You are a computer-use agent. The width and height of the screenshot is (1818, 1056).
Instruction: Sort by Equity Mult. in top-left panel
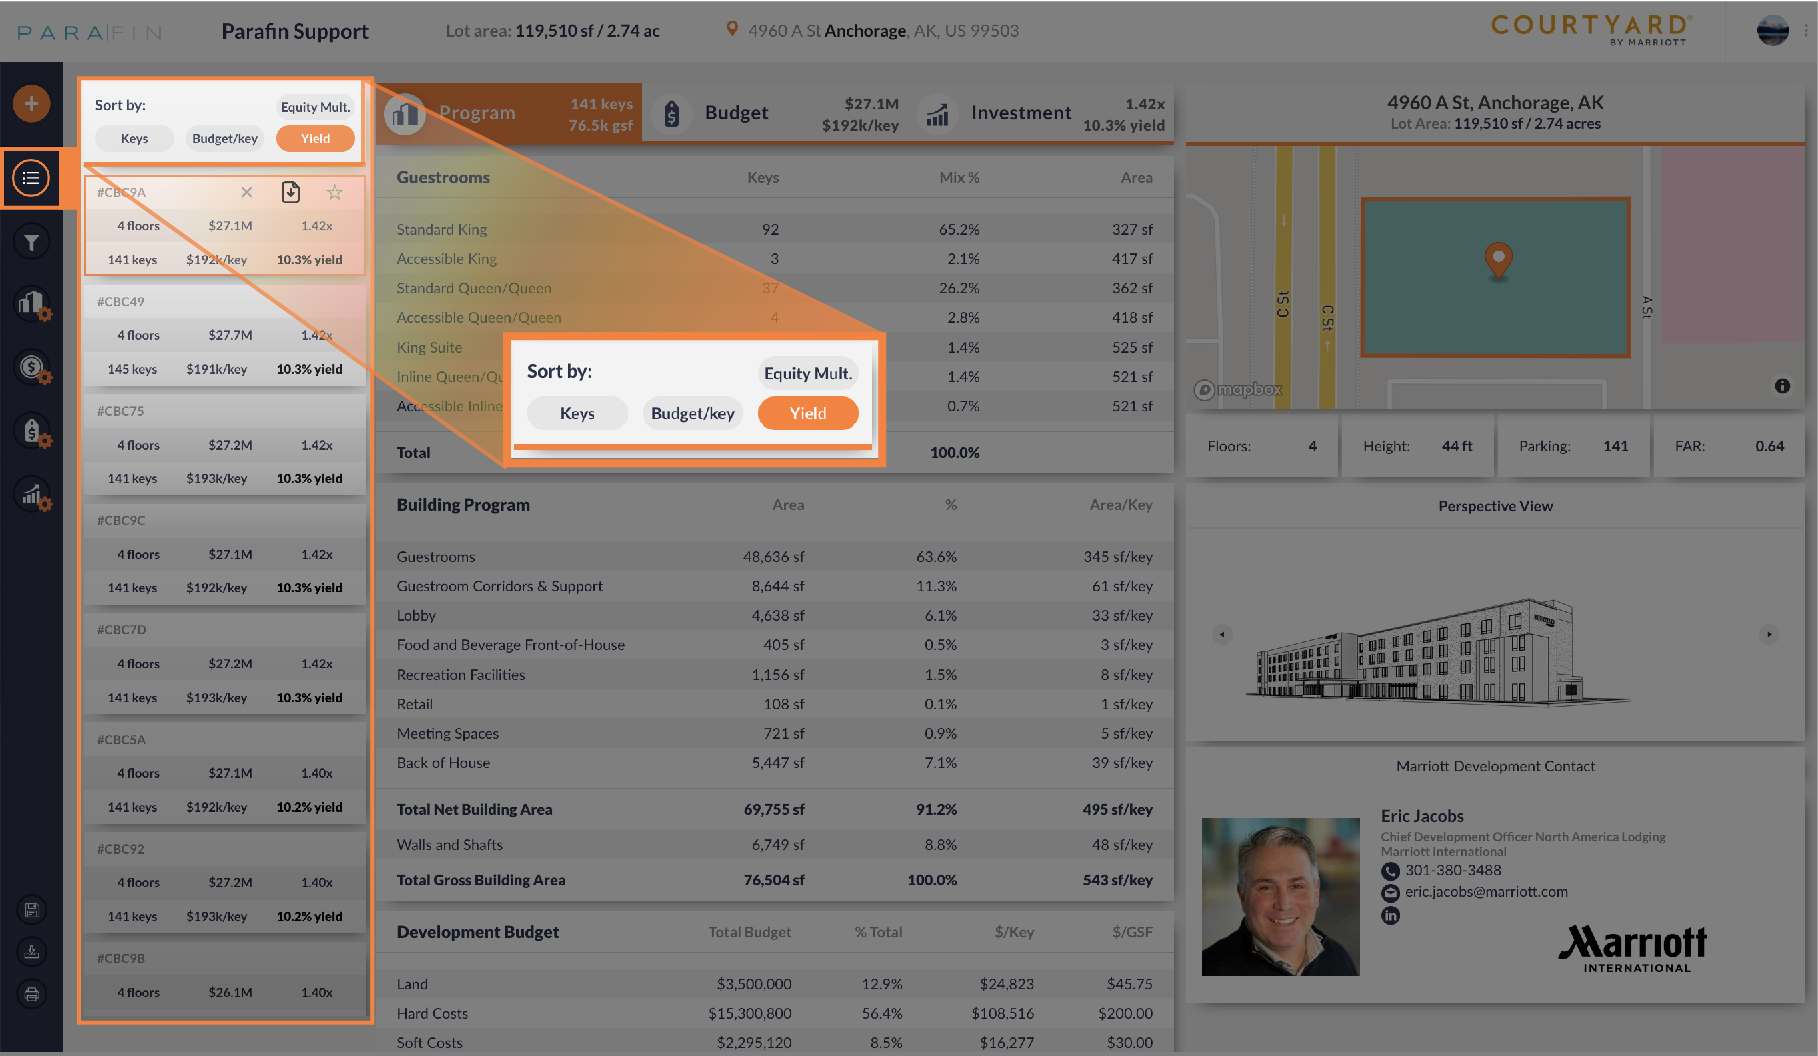315,107
